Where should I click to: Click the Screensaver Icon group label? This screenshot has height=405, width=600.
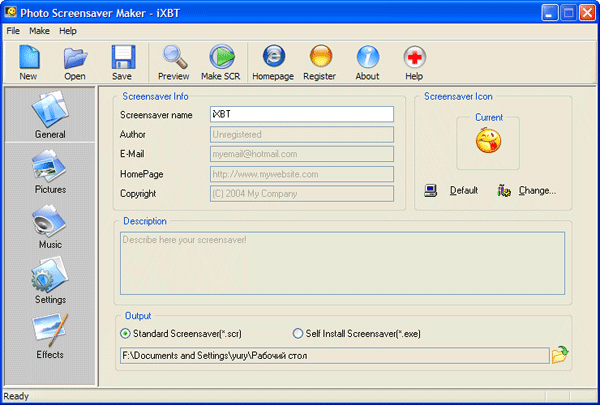458,96
